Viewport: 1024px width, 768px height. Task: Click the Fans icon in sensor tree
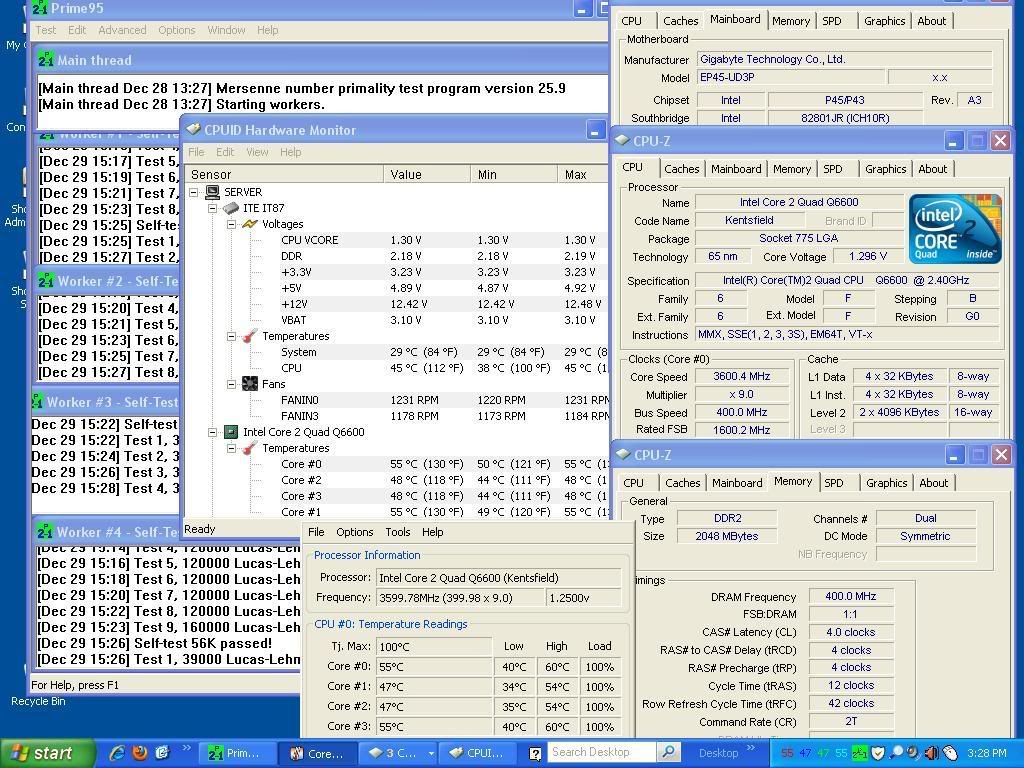pos(249,384)
